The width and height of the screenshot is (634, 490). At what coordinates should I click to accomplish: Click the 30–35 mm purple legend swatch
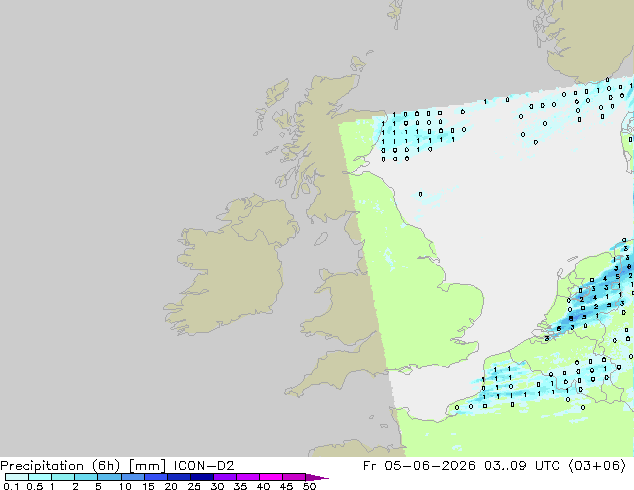pyautogui.click(x=225, y=477)
